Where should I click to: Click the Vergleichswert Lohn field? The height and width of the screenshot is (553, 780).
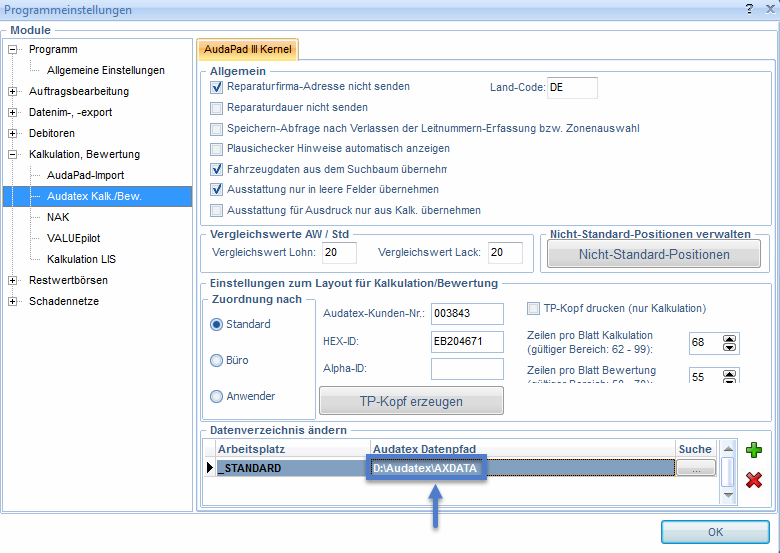[339, 253]
